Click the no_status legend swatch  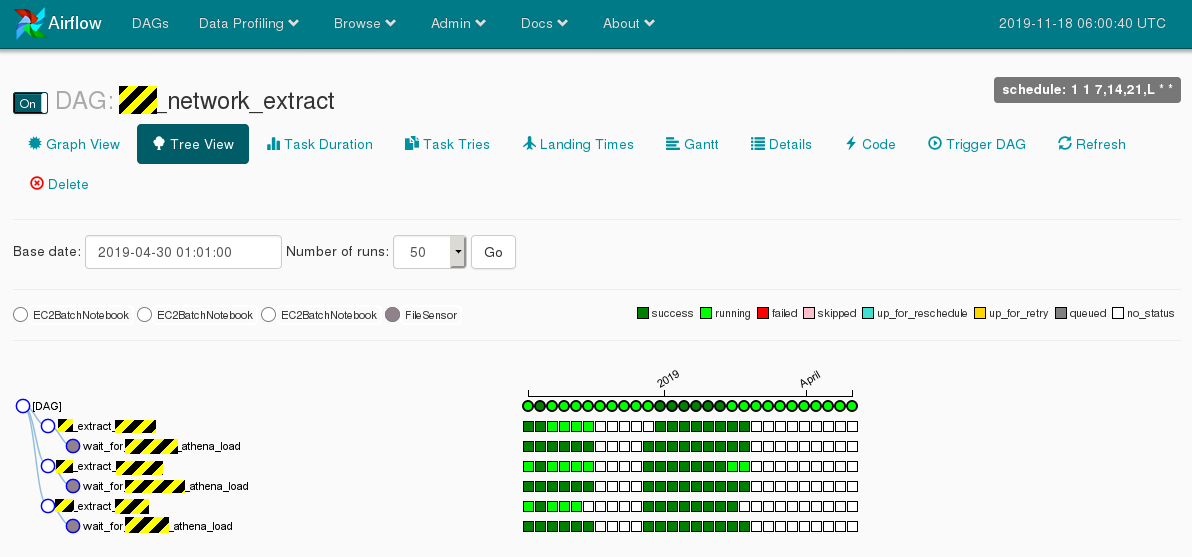coord(1118,313)
